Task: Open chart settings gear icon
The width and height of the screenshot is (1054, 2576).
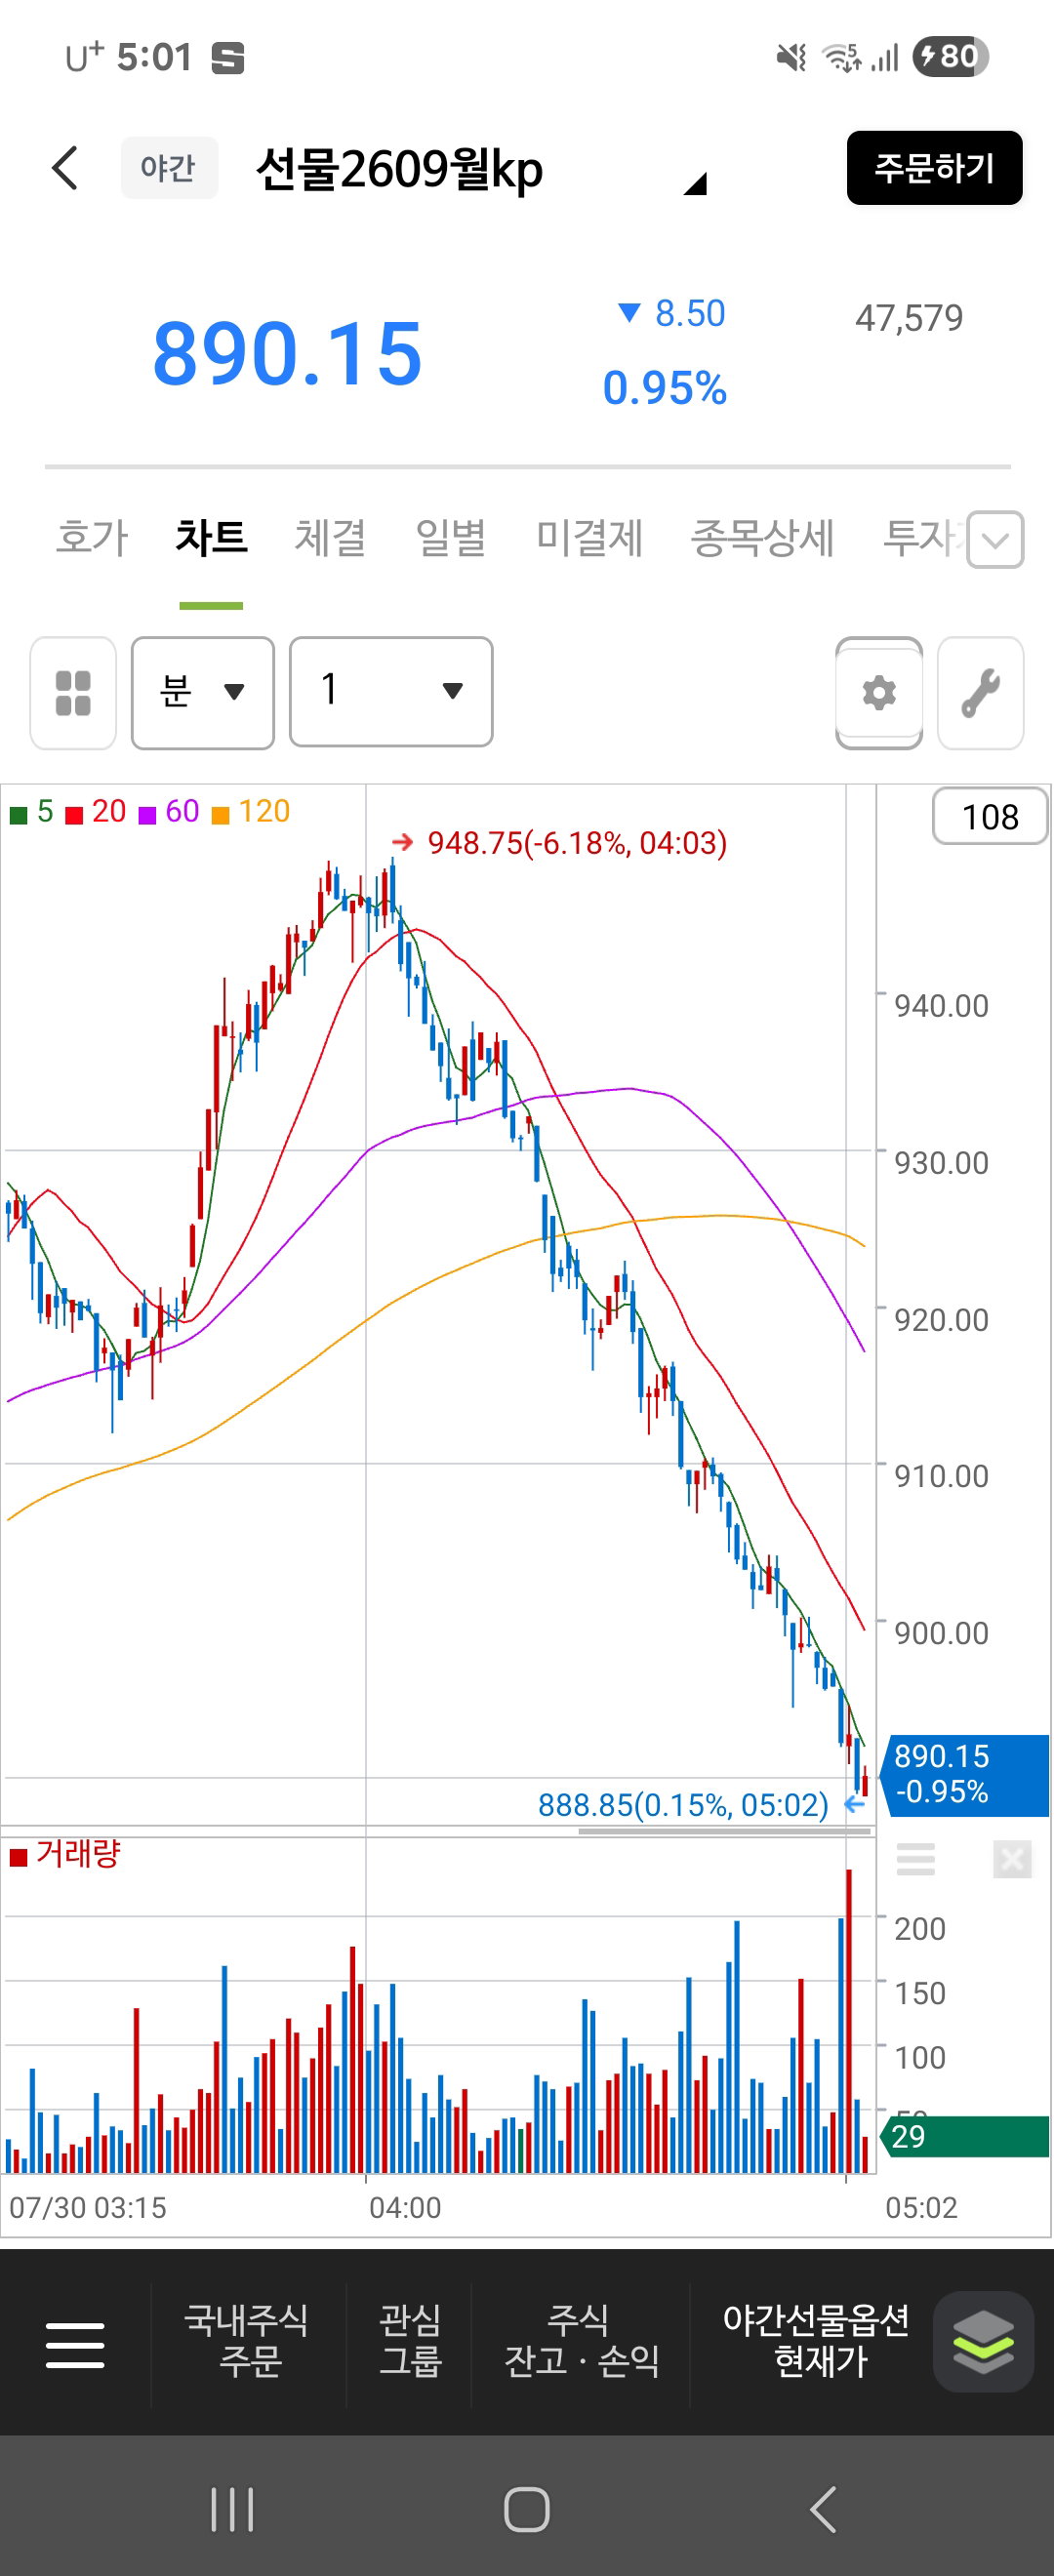Action: (x=879, y=693)
